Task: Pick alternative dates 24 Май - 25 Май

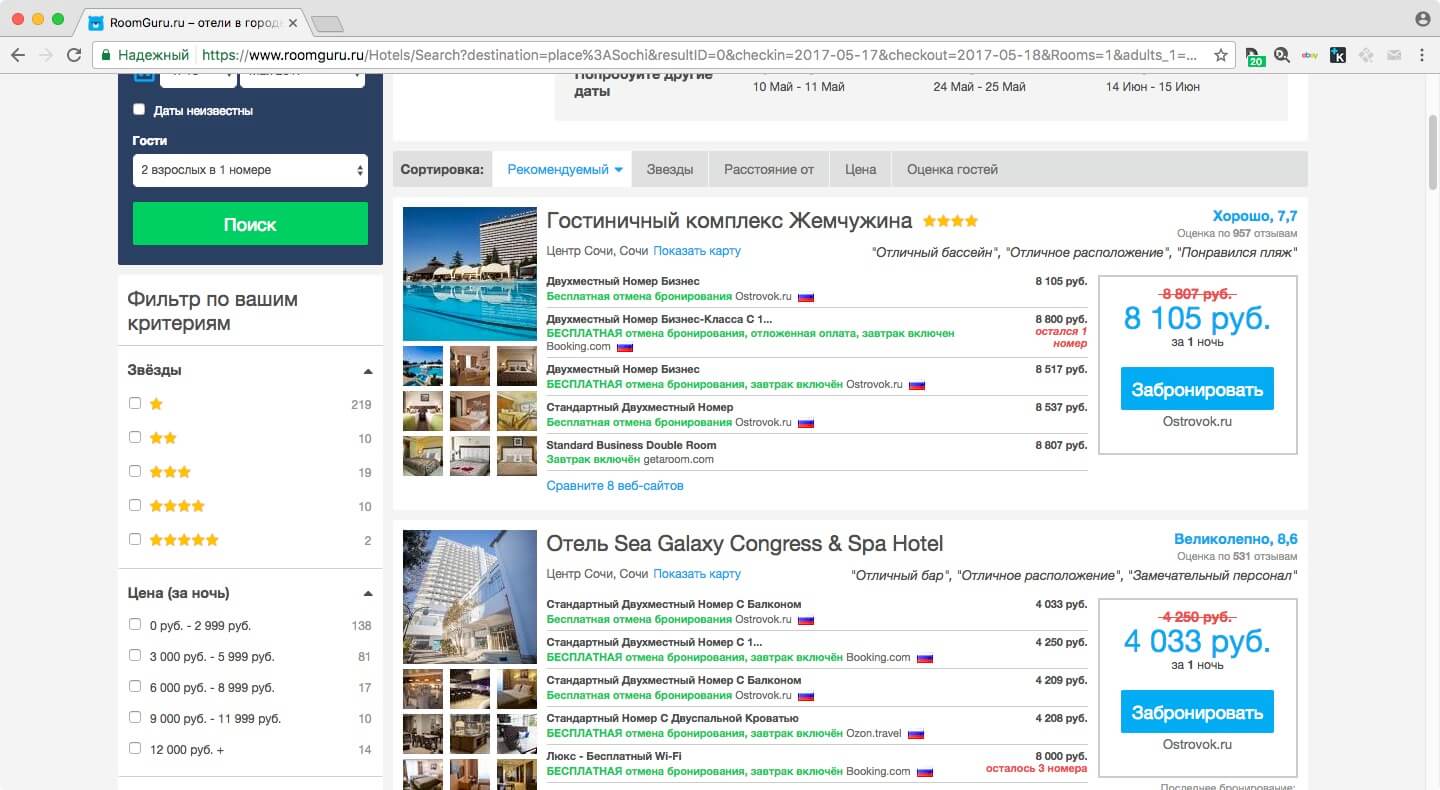Action: tap(979, 87)
